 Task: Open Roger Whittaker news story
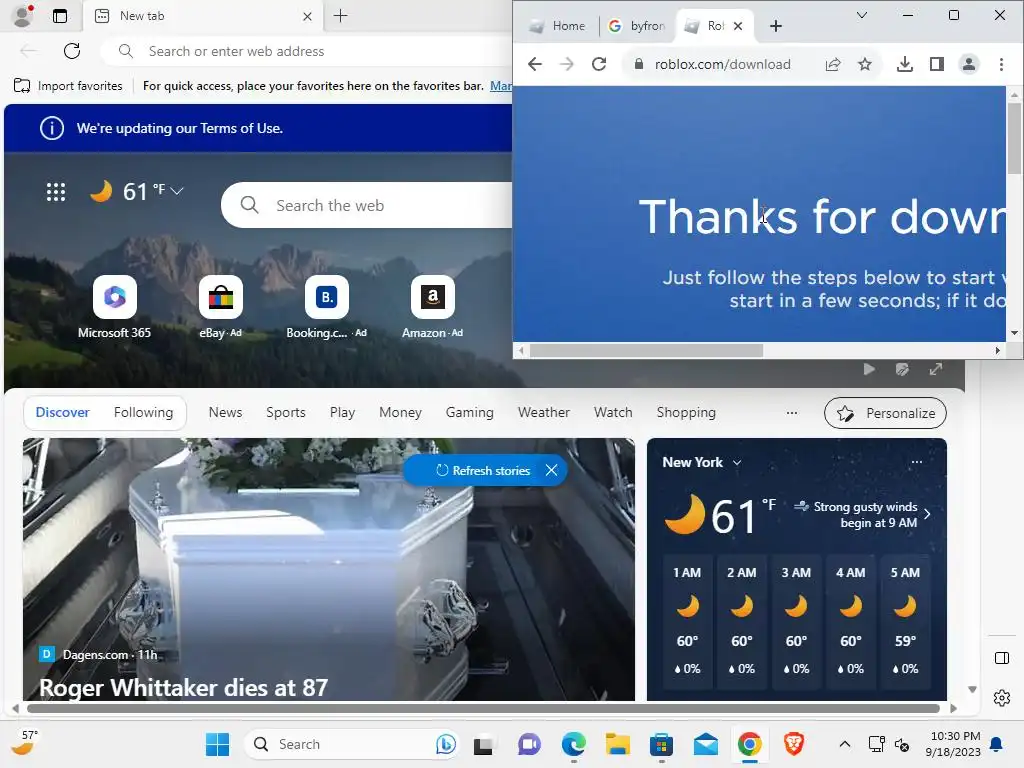pyautogui.click(x=184, y=687)
